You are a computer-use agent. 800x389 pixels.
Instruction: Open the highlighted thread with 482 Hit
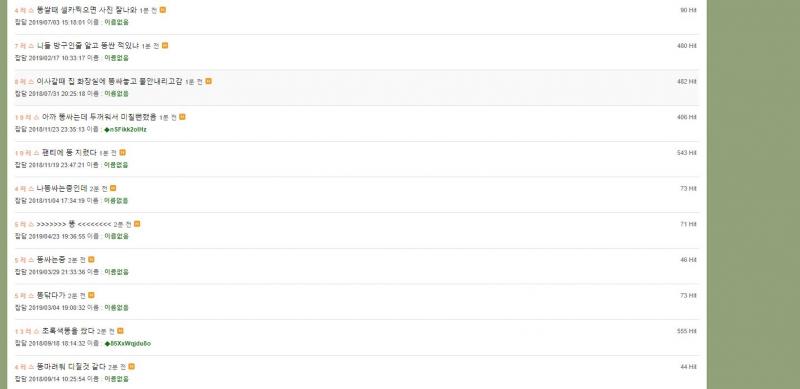[x=109, y=81]
